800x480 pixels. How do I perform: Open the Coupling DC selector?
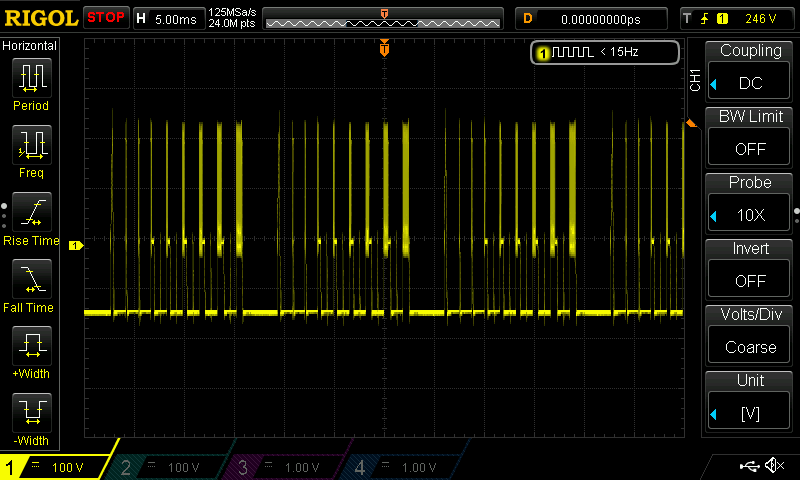(x=749, y=71)
